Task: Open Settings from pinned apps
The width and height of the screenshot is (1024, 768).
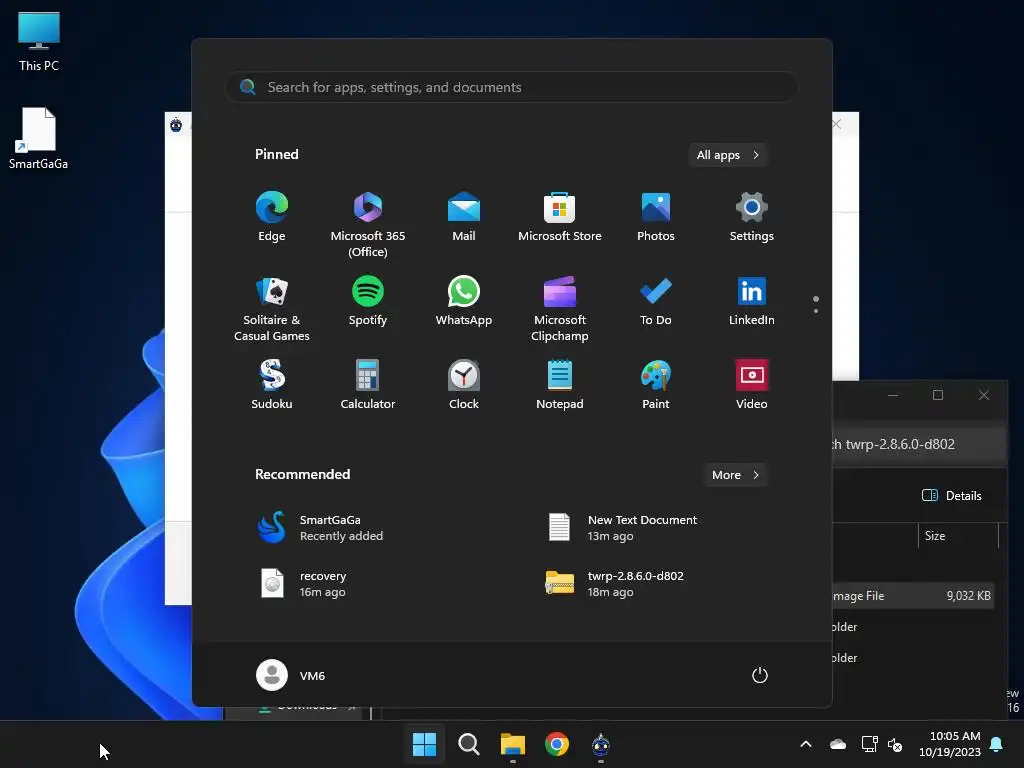Action: (x=752, y=217)
